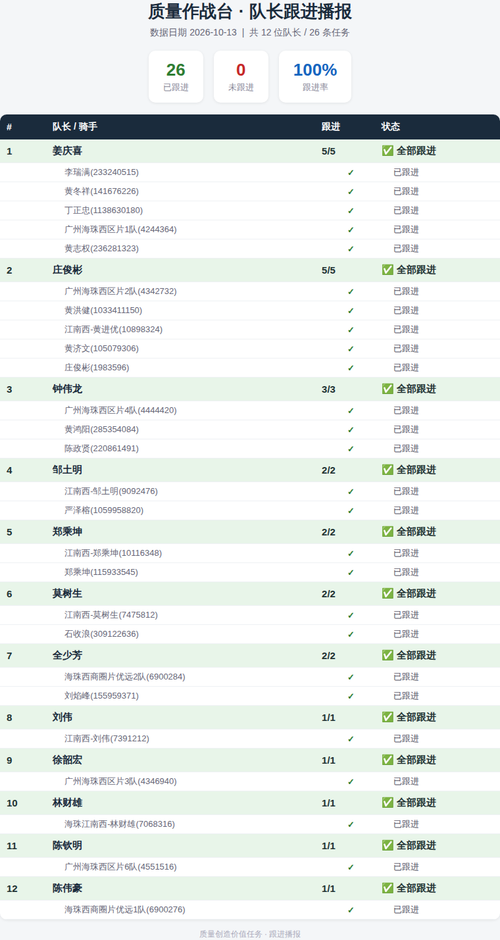This screenshot has height=940, width=500.
Task: Select captain row 钟伟龙
Action: tap(250, 389)
